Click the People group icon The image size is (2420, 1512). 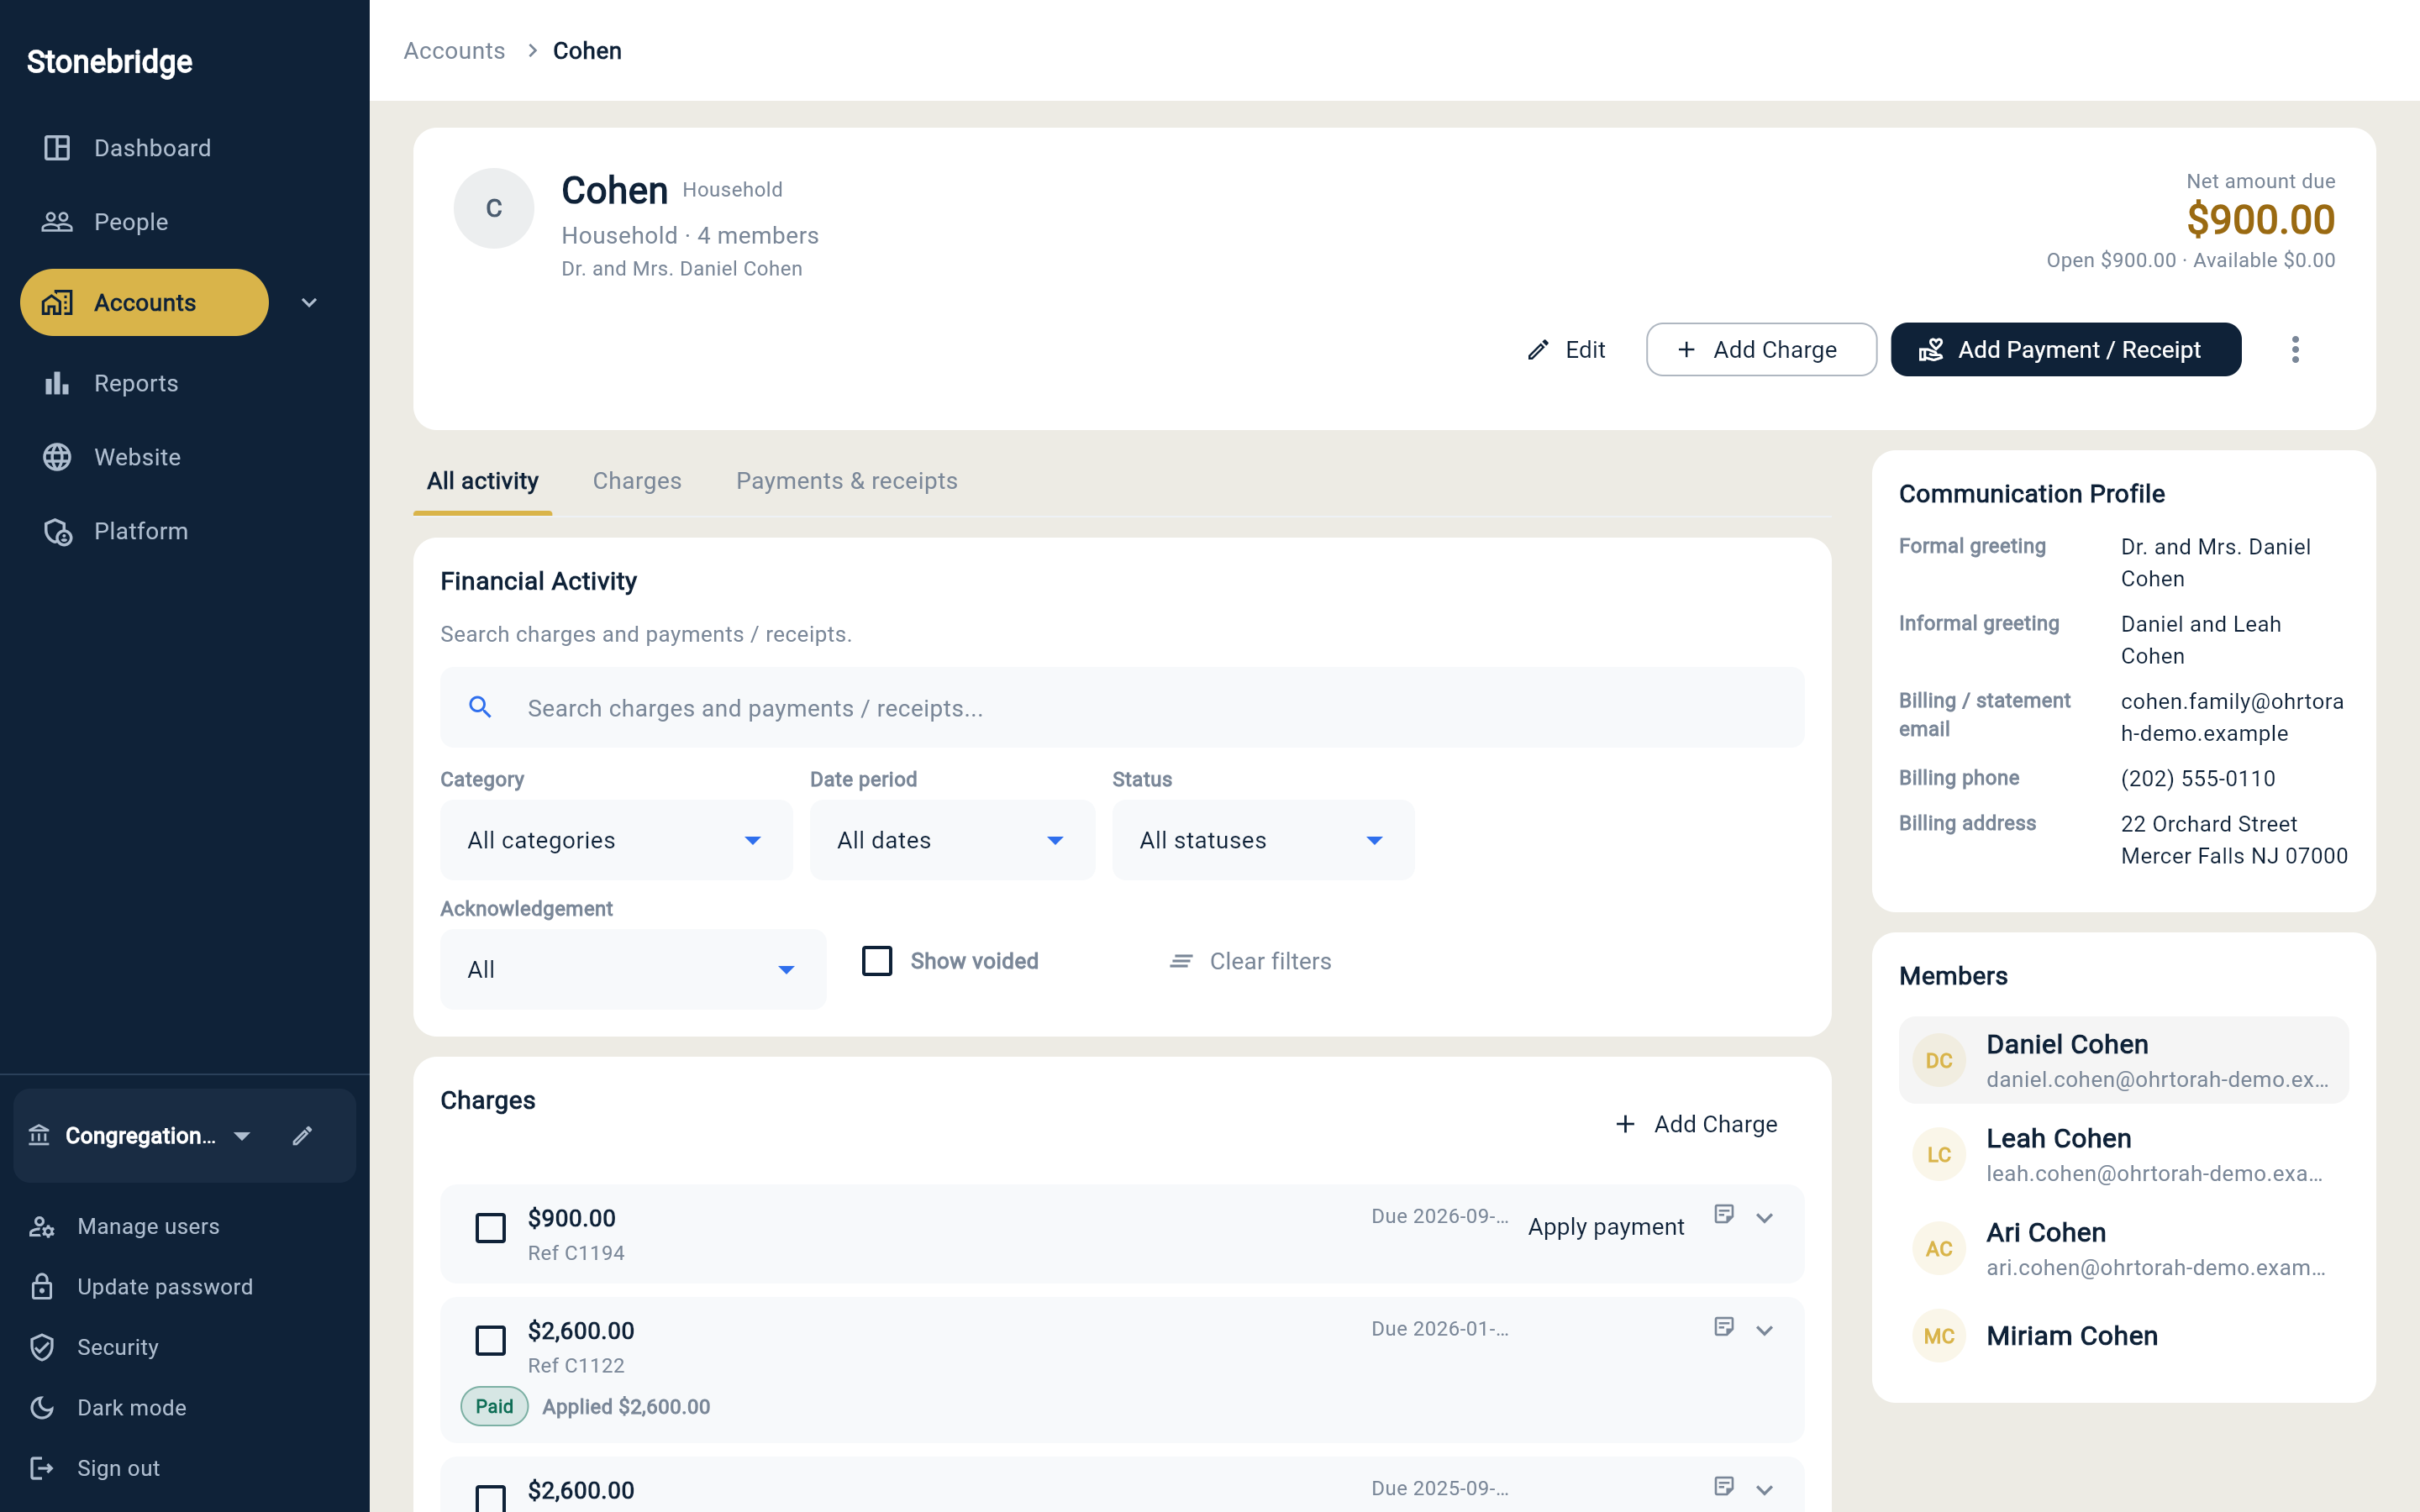[57, 222]
